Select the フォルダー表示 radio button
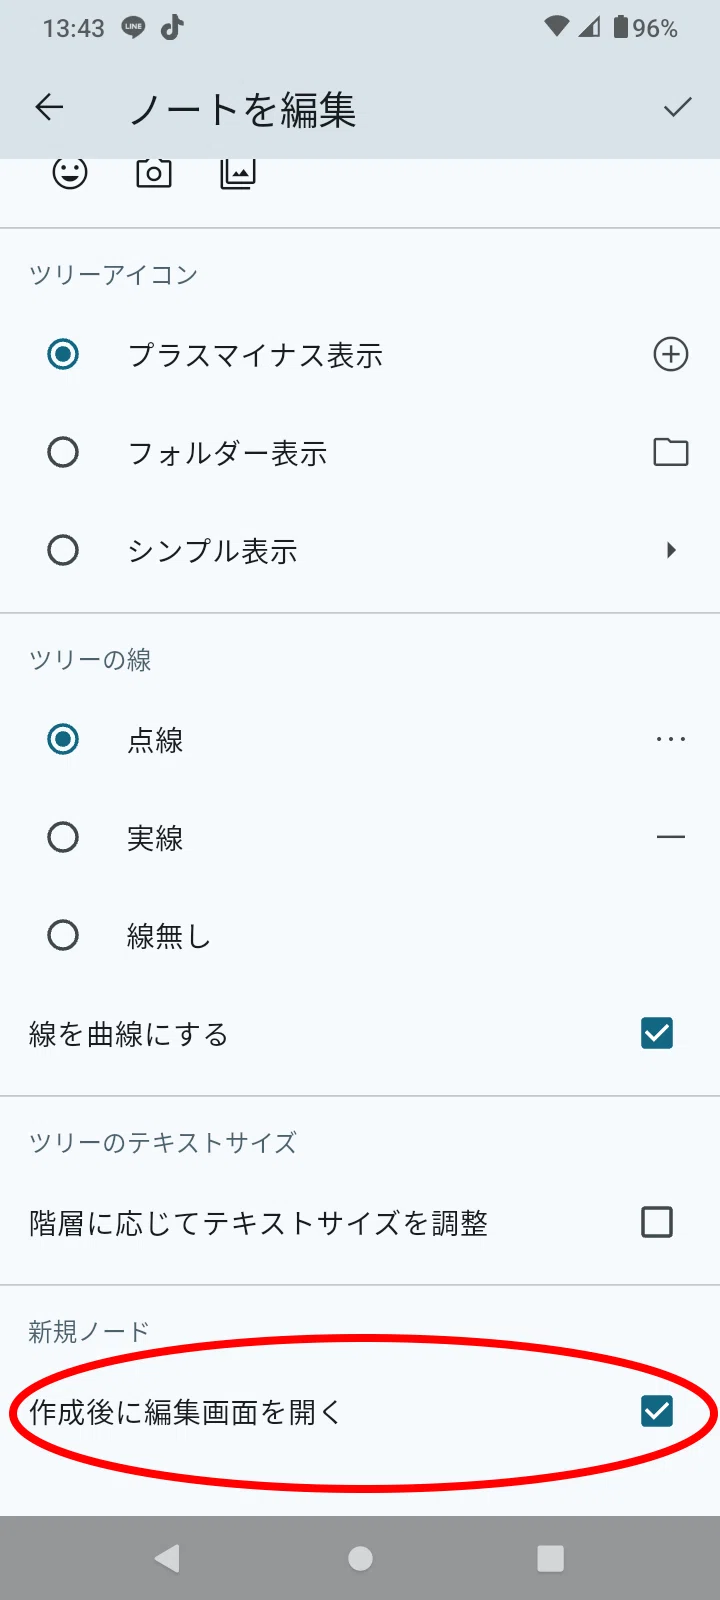Image resolution: width=720 pixels, height=1600 pixels. point(63,452)
